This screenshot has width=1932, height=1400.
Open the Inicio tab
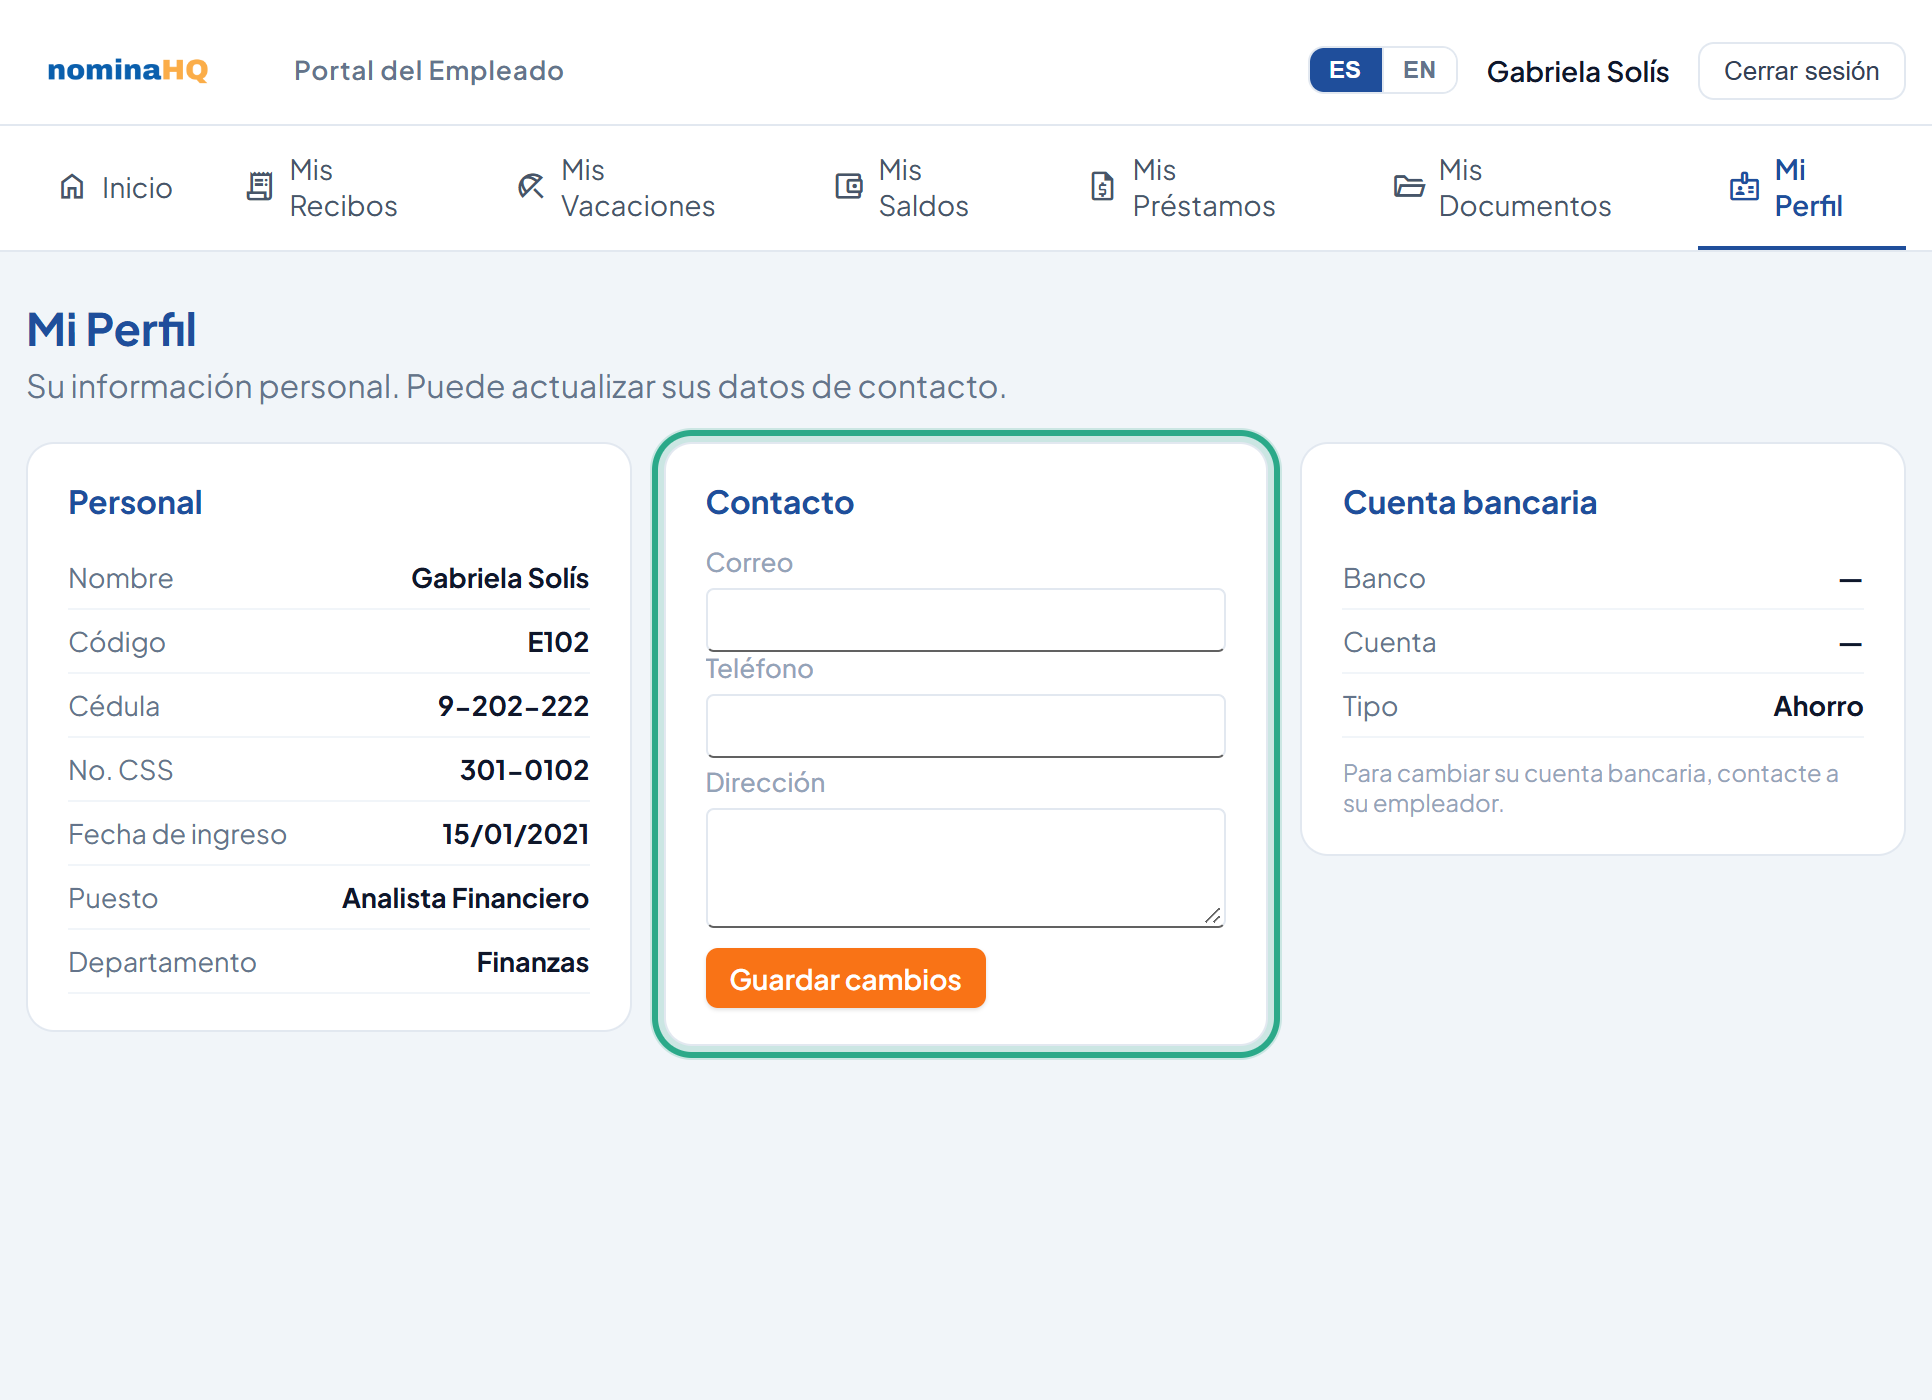(116, 188)
